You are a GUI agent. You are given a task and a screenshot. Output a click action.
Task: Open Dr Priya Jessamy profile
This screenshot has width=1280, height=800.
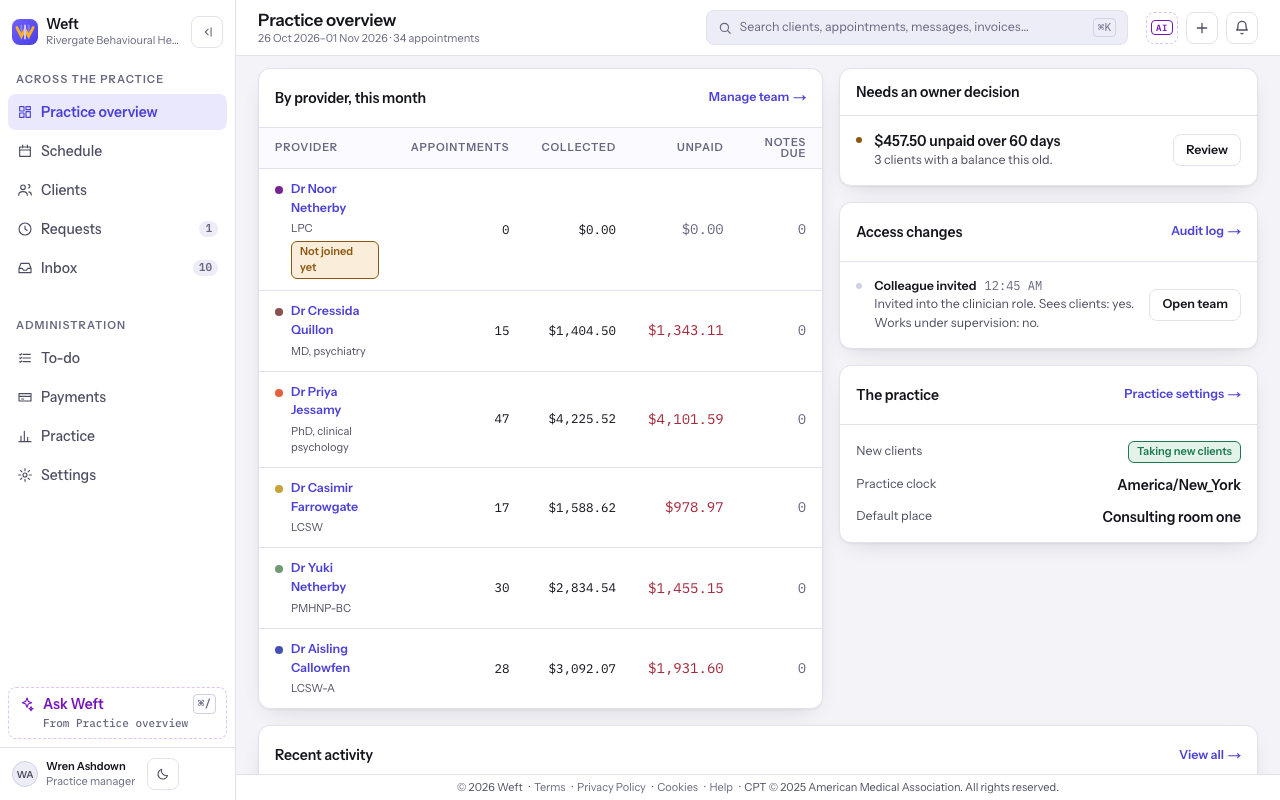coord(316,401)
